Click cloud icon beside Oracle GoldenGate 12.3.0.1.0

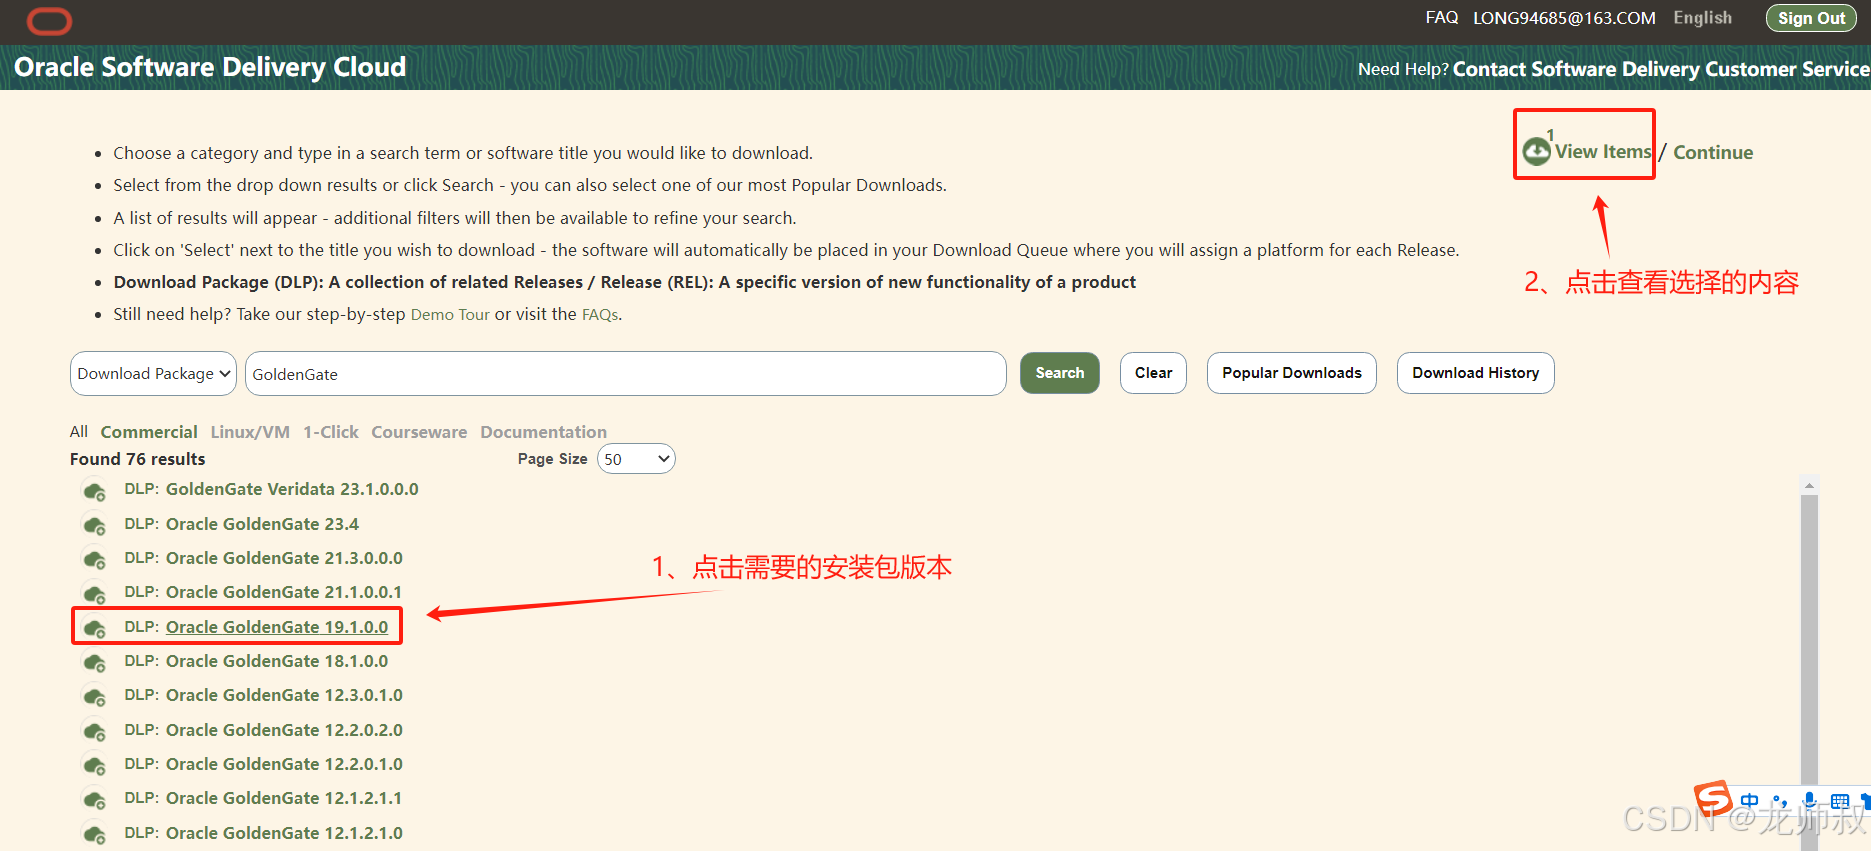[94, 696]
